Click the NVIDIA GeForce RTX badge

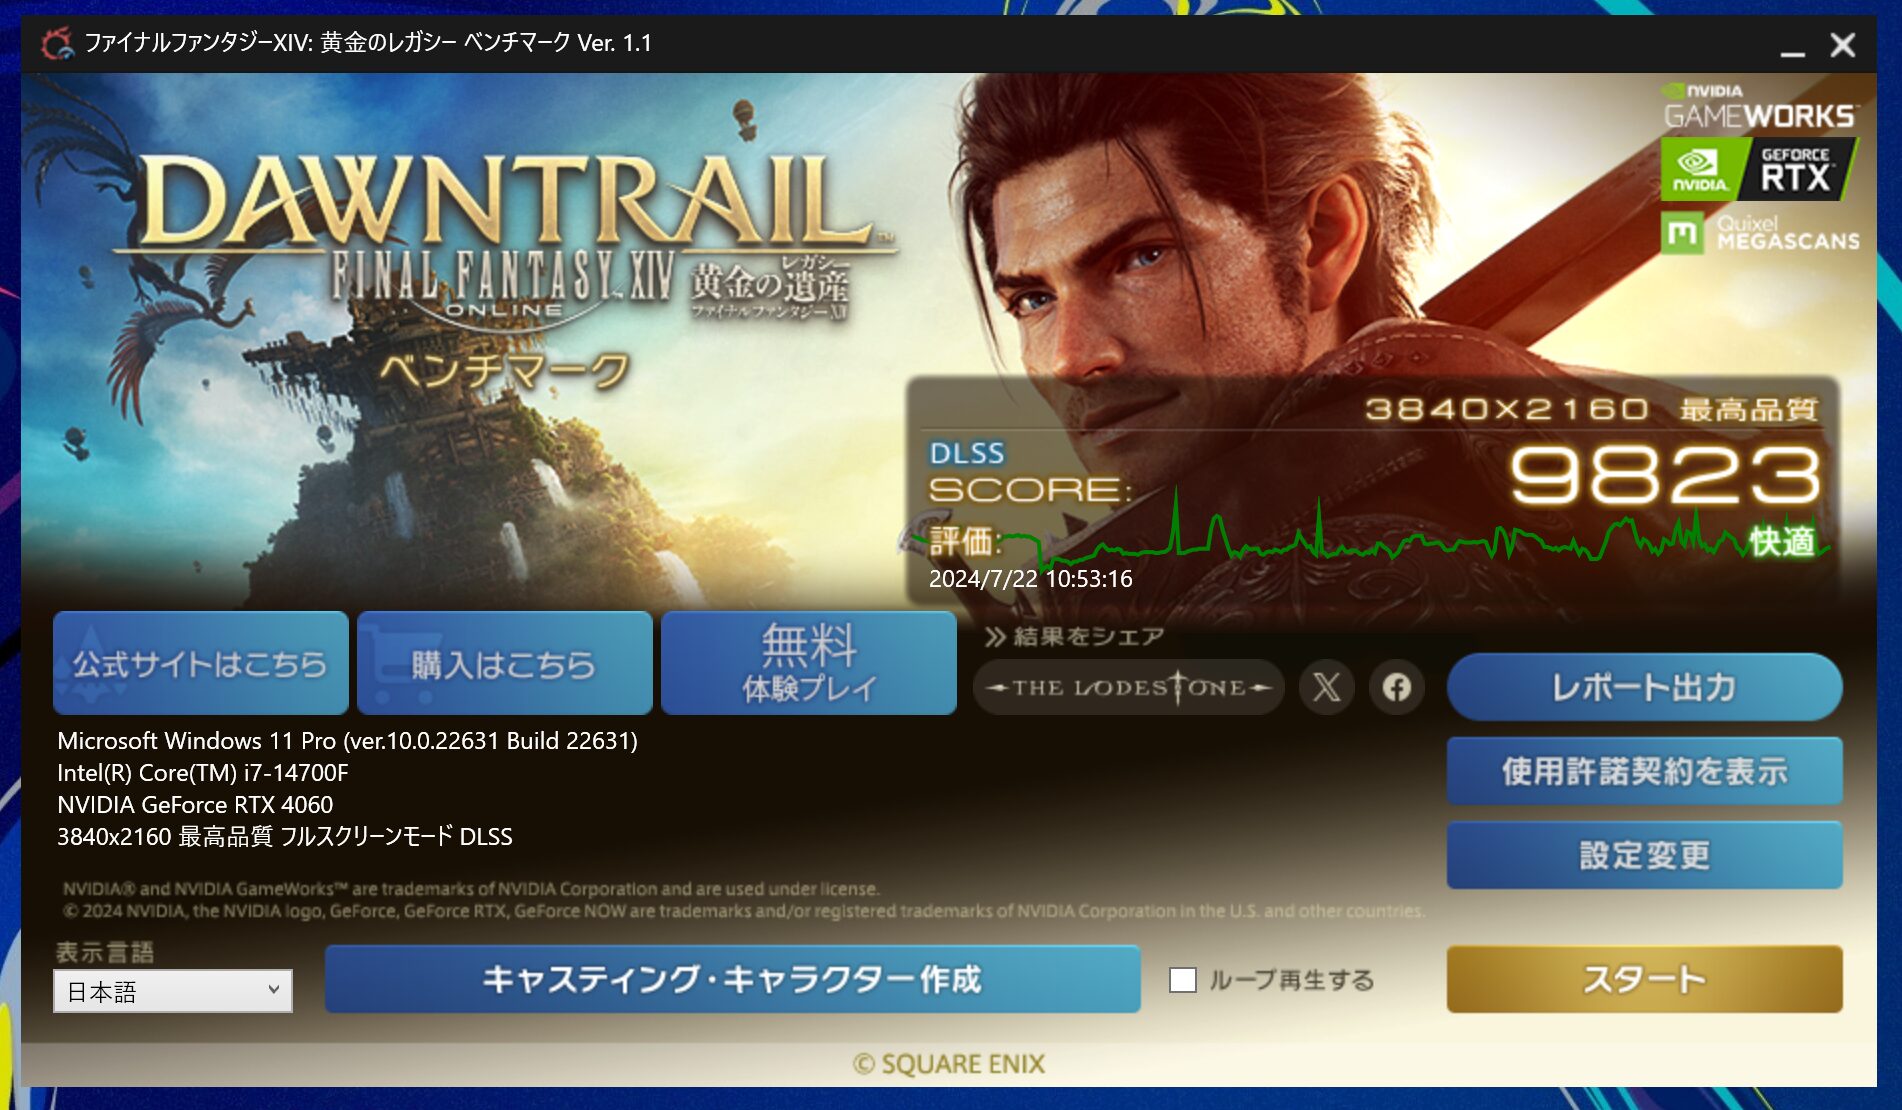point(1758,169)
